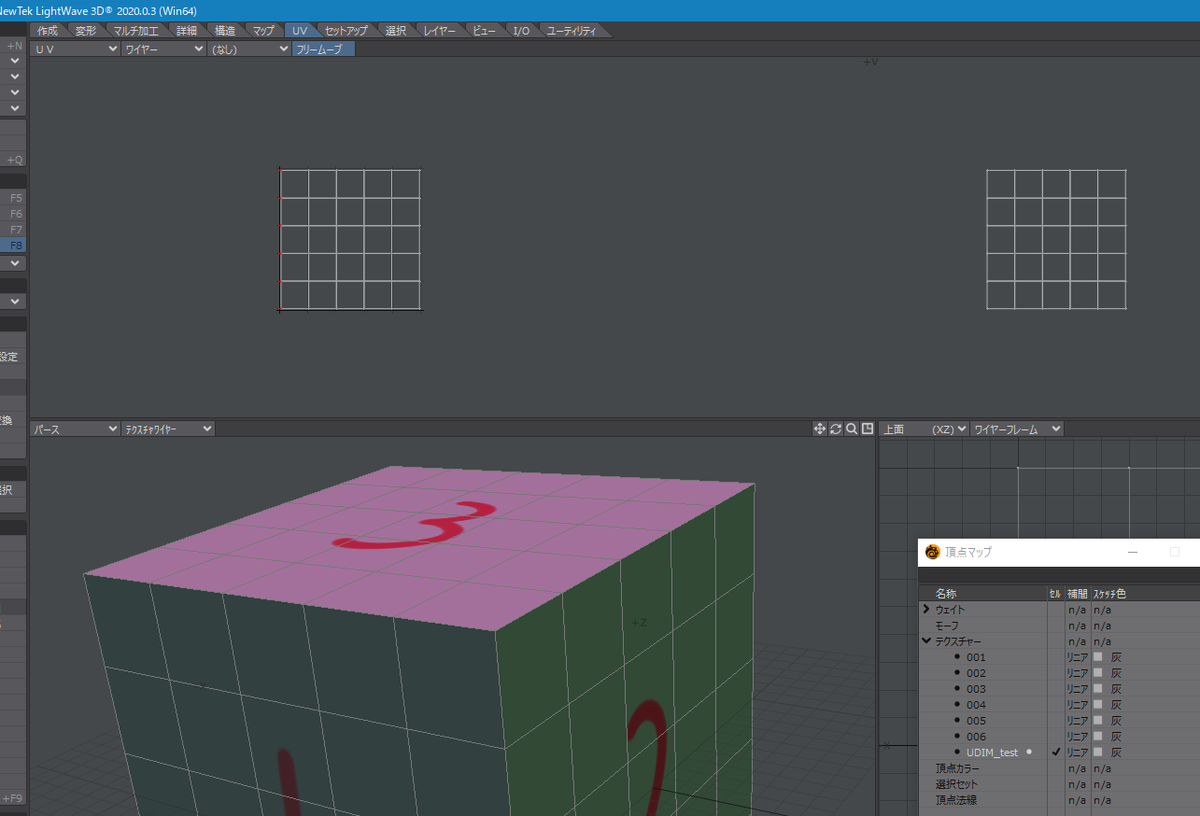Click the viewport move (pan) icon
The image size is (1200, 816).
[820, 429]
